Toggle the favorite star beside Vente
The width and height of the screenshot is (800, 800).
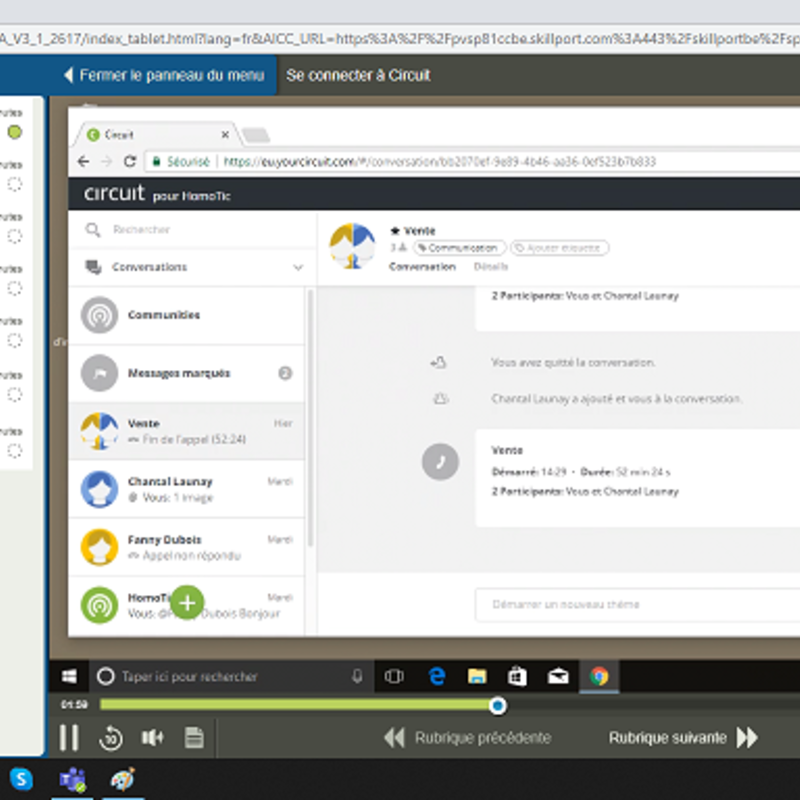click(395, 231)
